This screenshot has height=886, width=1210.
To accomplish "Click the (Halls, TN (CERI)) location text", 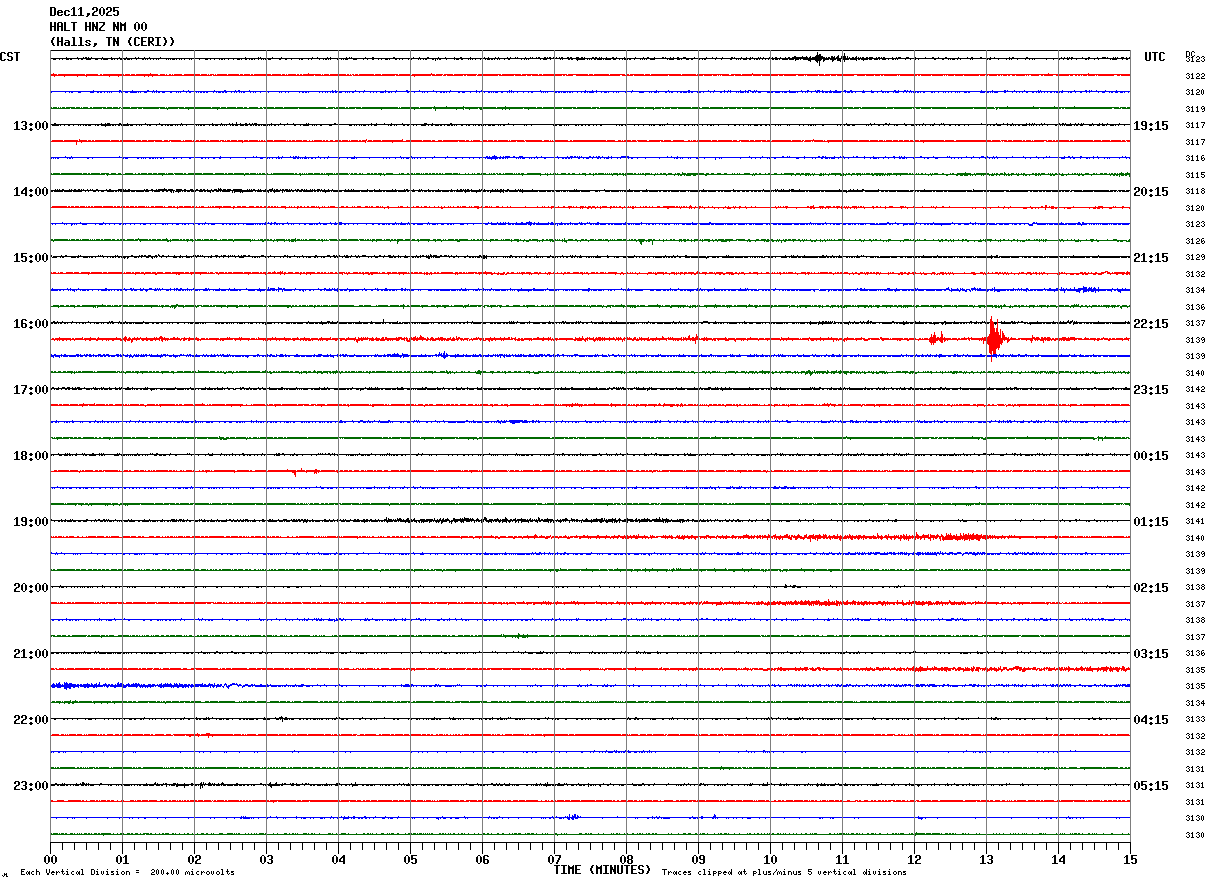I will (112, 42).
